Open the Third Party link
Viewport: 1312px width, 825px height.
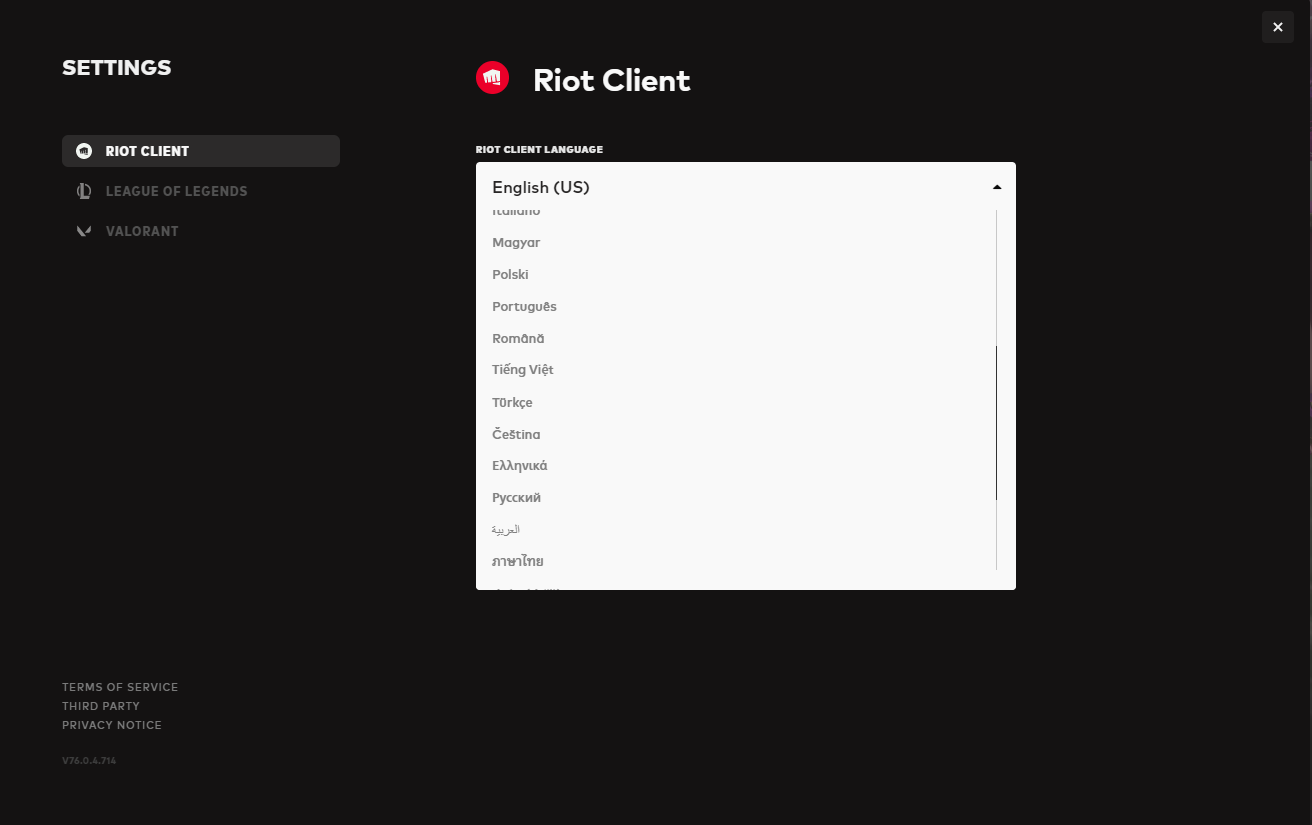[101, 706]
